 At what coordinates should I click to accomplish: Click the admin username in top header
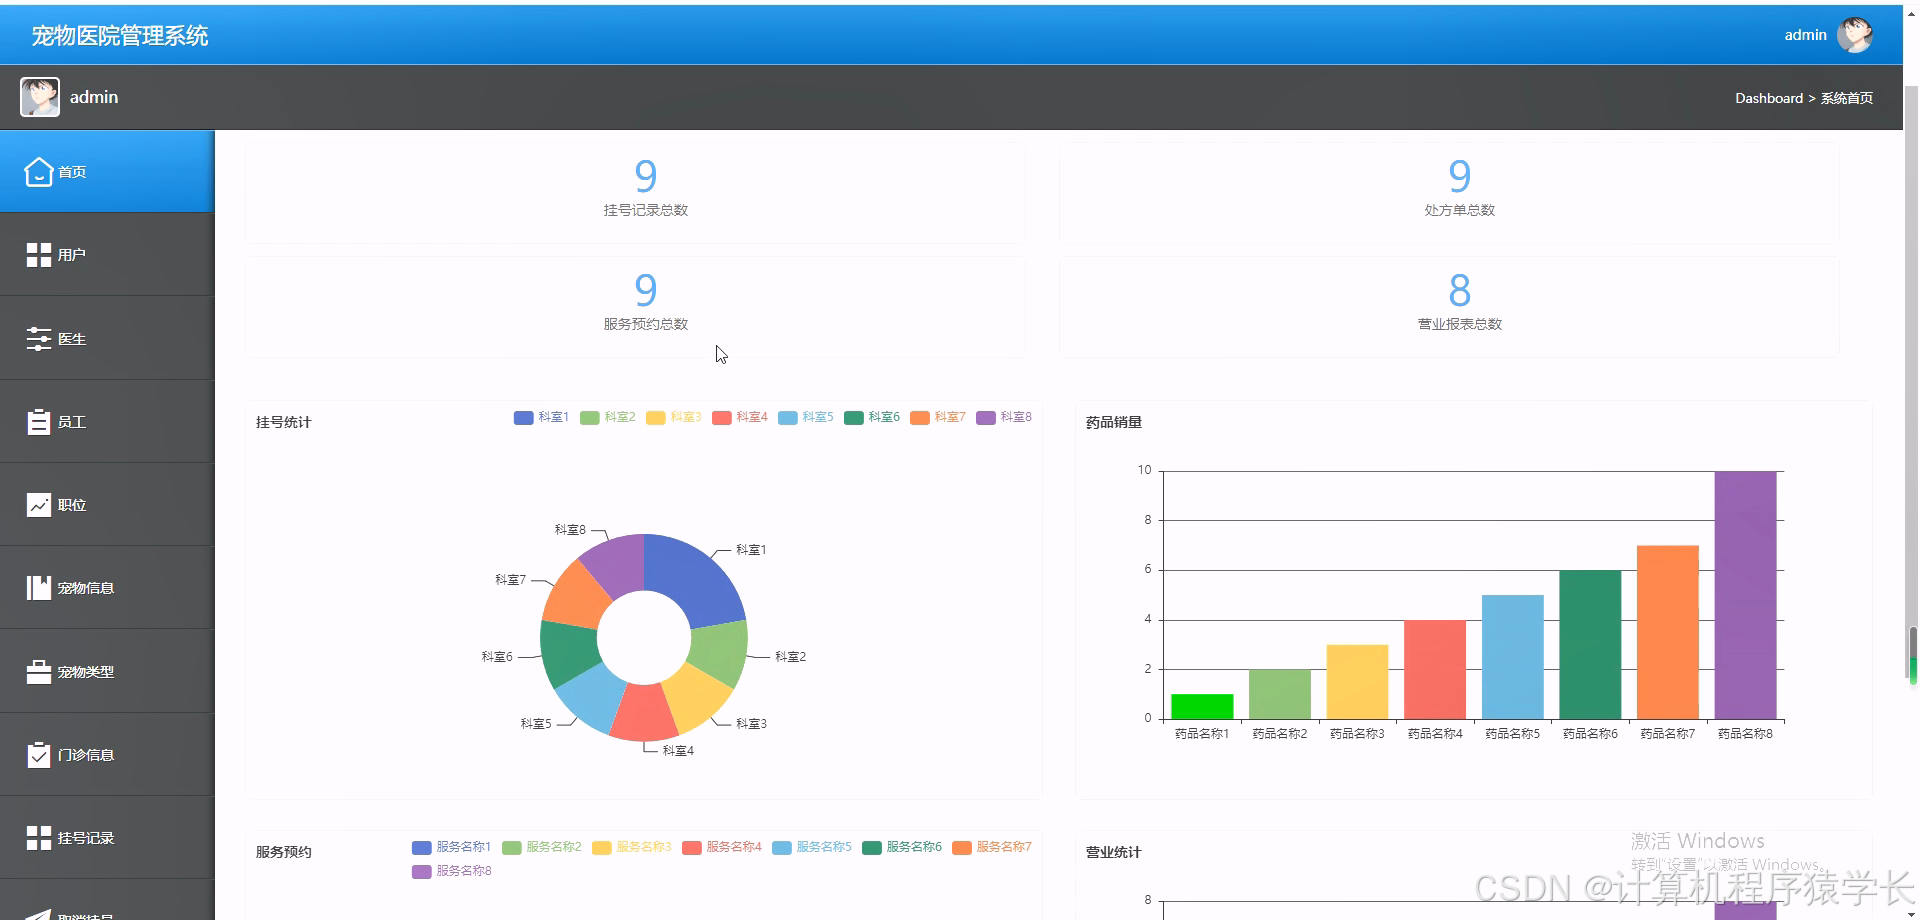tap(1805, 35)
